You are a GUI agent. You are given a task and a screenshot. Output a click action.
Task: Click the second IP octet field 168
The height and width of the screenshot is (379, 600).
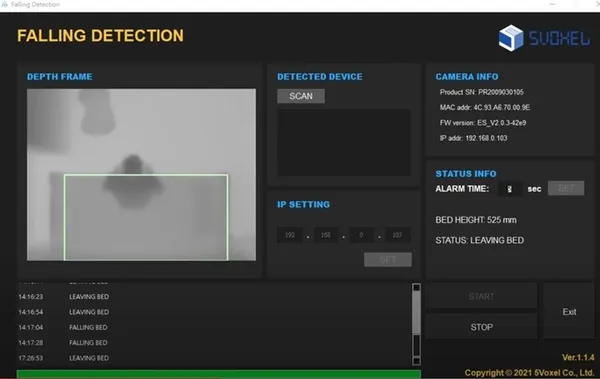tap(326, 235)
